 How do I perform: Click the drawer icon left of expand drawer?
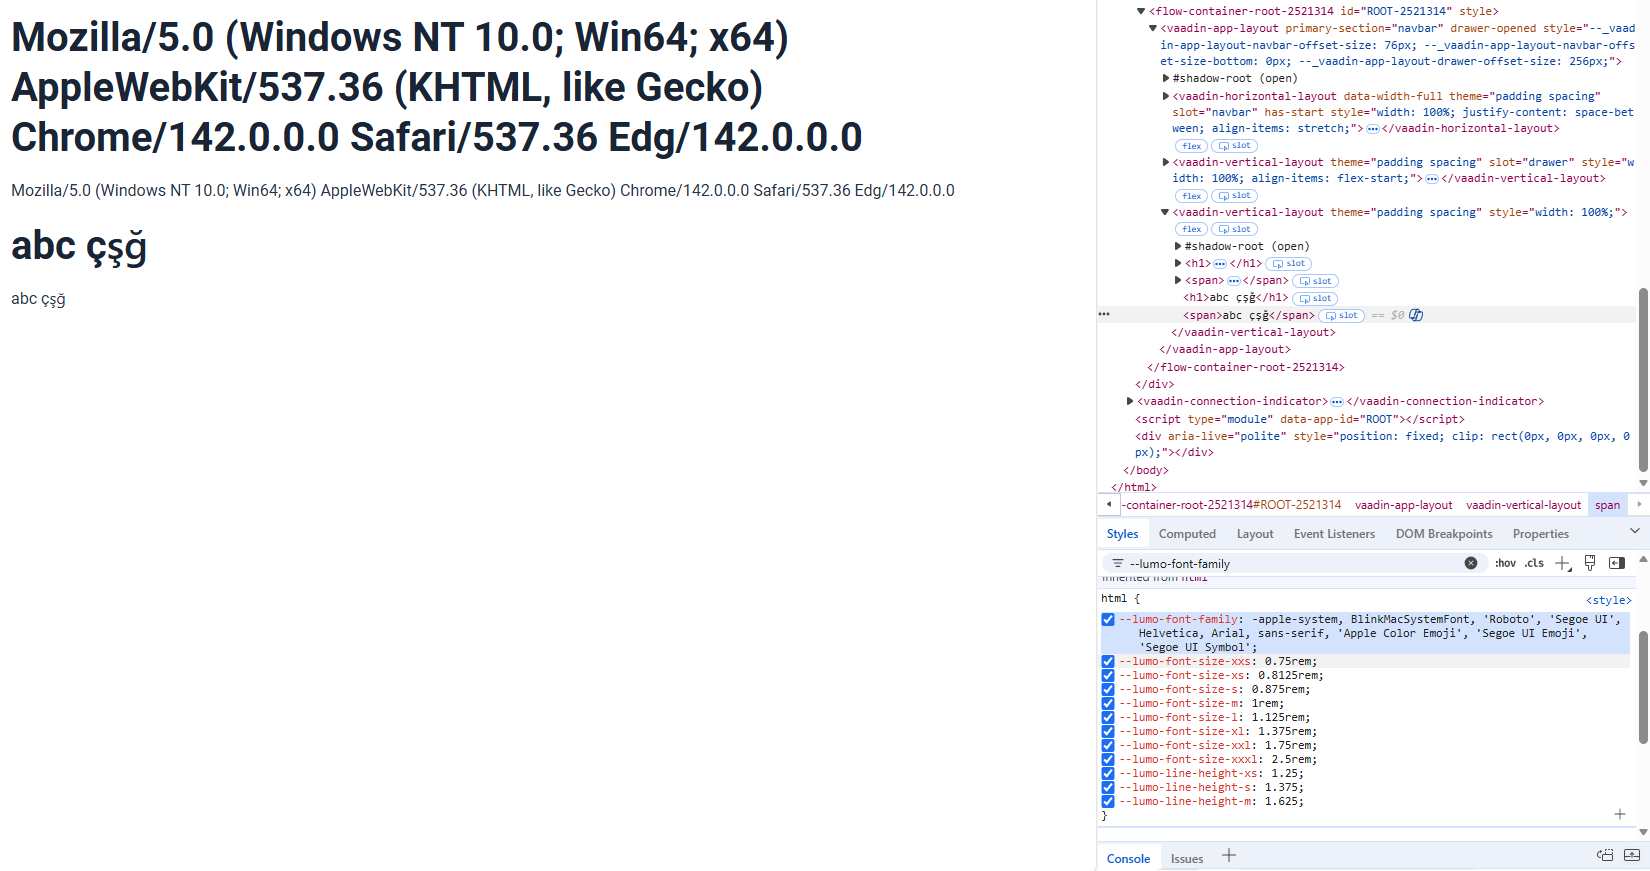click(1605, 855)
